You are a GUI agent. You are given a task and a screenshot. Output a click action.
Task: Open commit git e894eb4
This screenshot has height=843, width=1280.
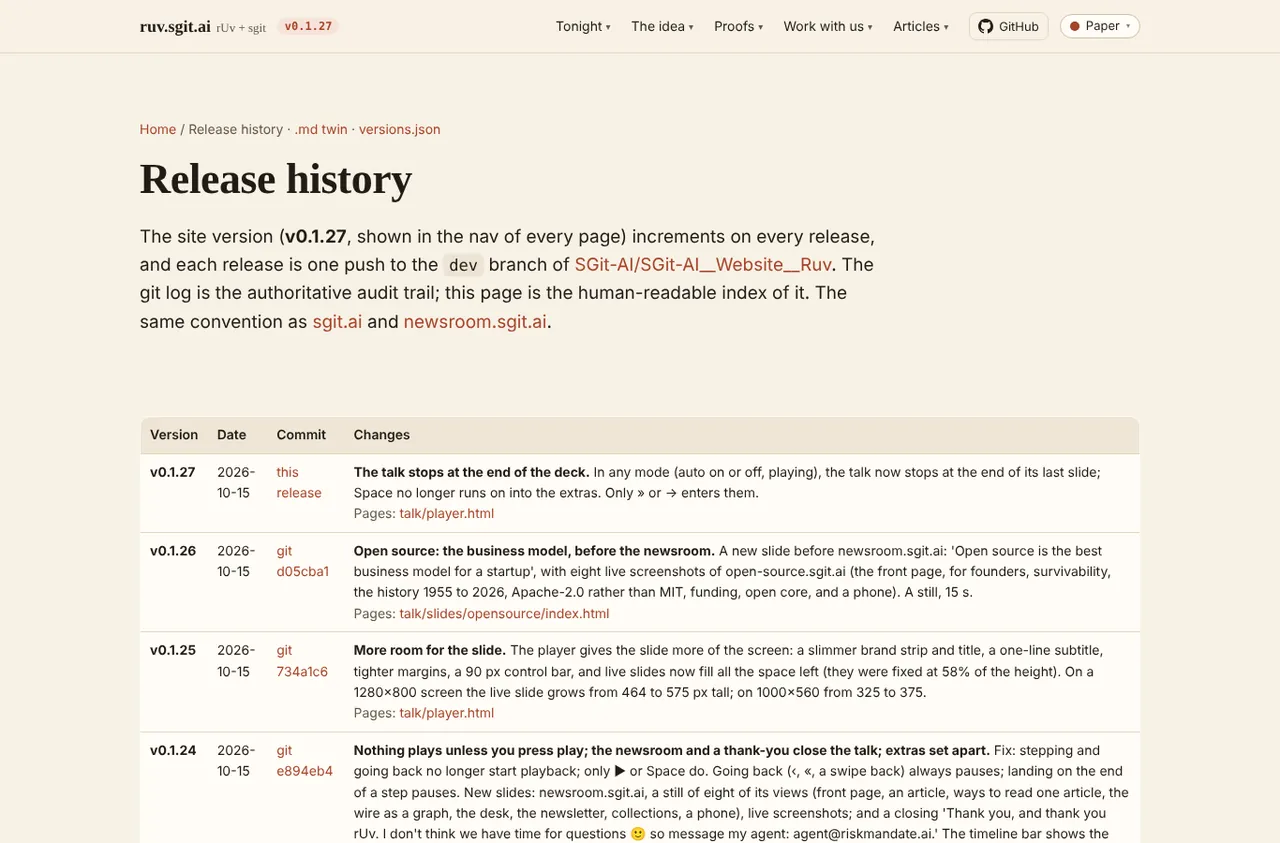pos(305,761)
